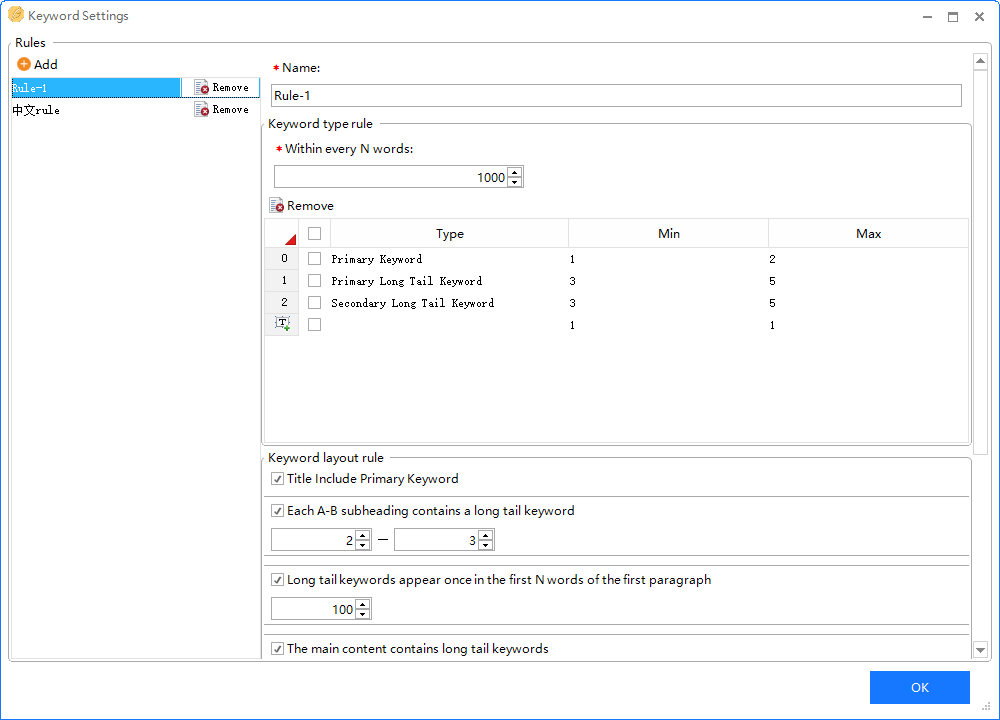Uncheck main content contains long tail keywords
The width and height of the screenshot is (1000, 720).
(278, 649)
